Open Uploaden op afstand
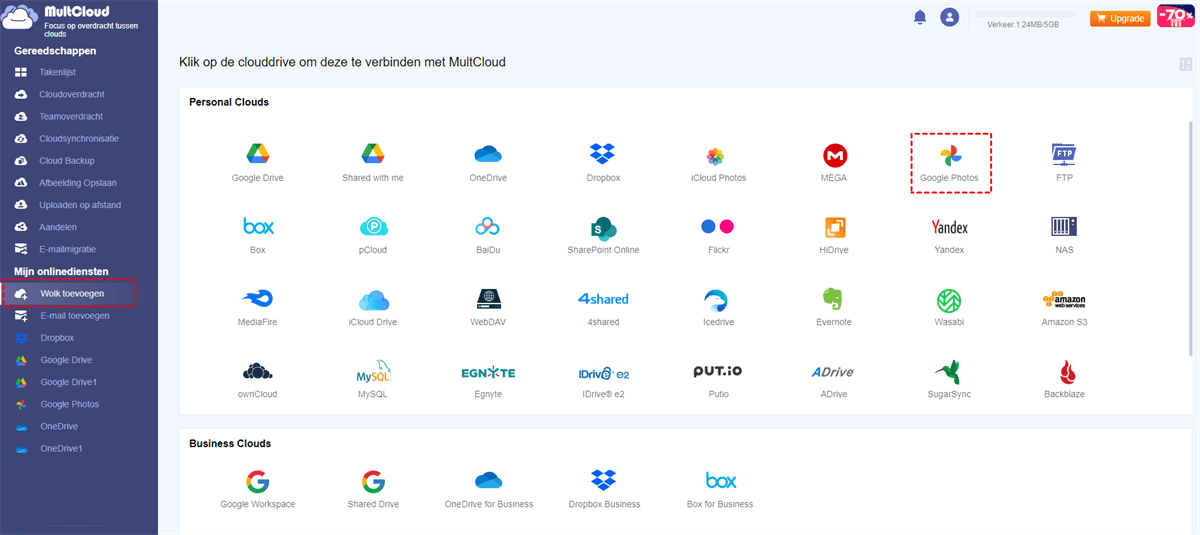The width and height of the screenshot is (1200, 535). (78, 205)
